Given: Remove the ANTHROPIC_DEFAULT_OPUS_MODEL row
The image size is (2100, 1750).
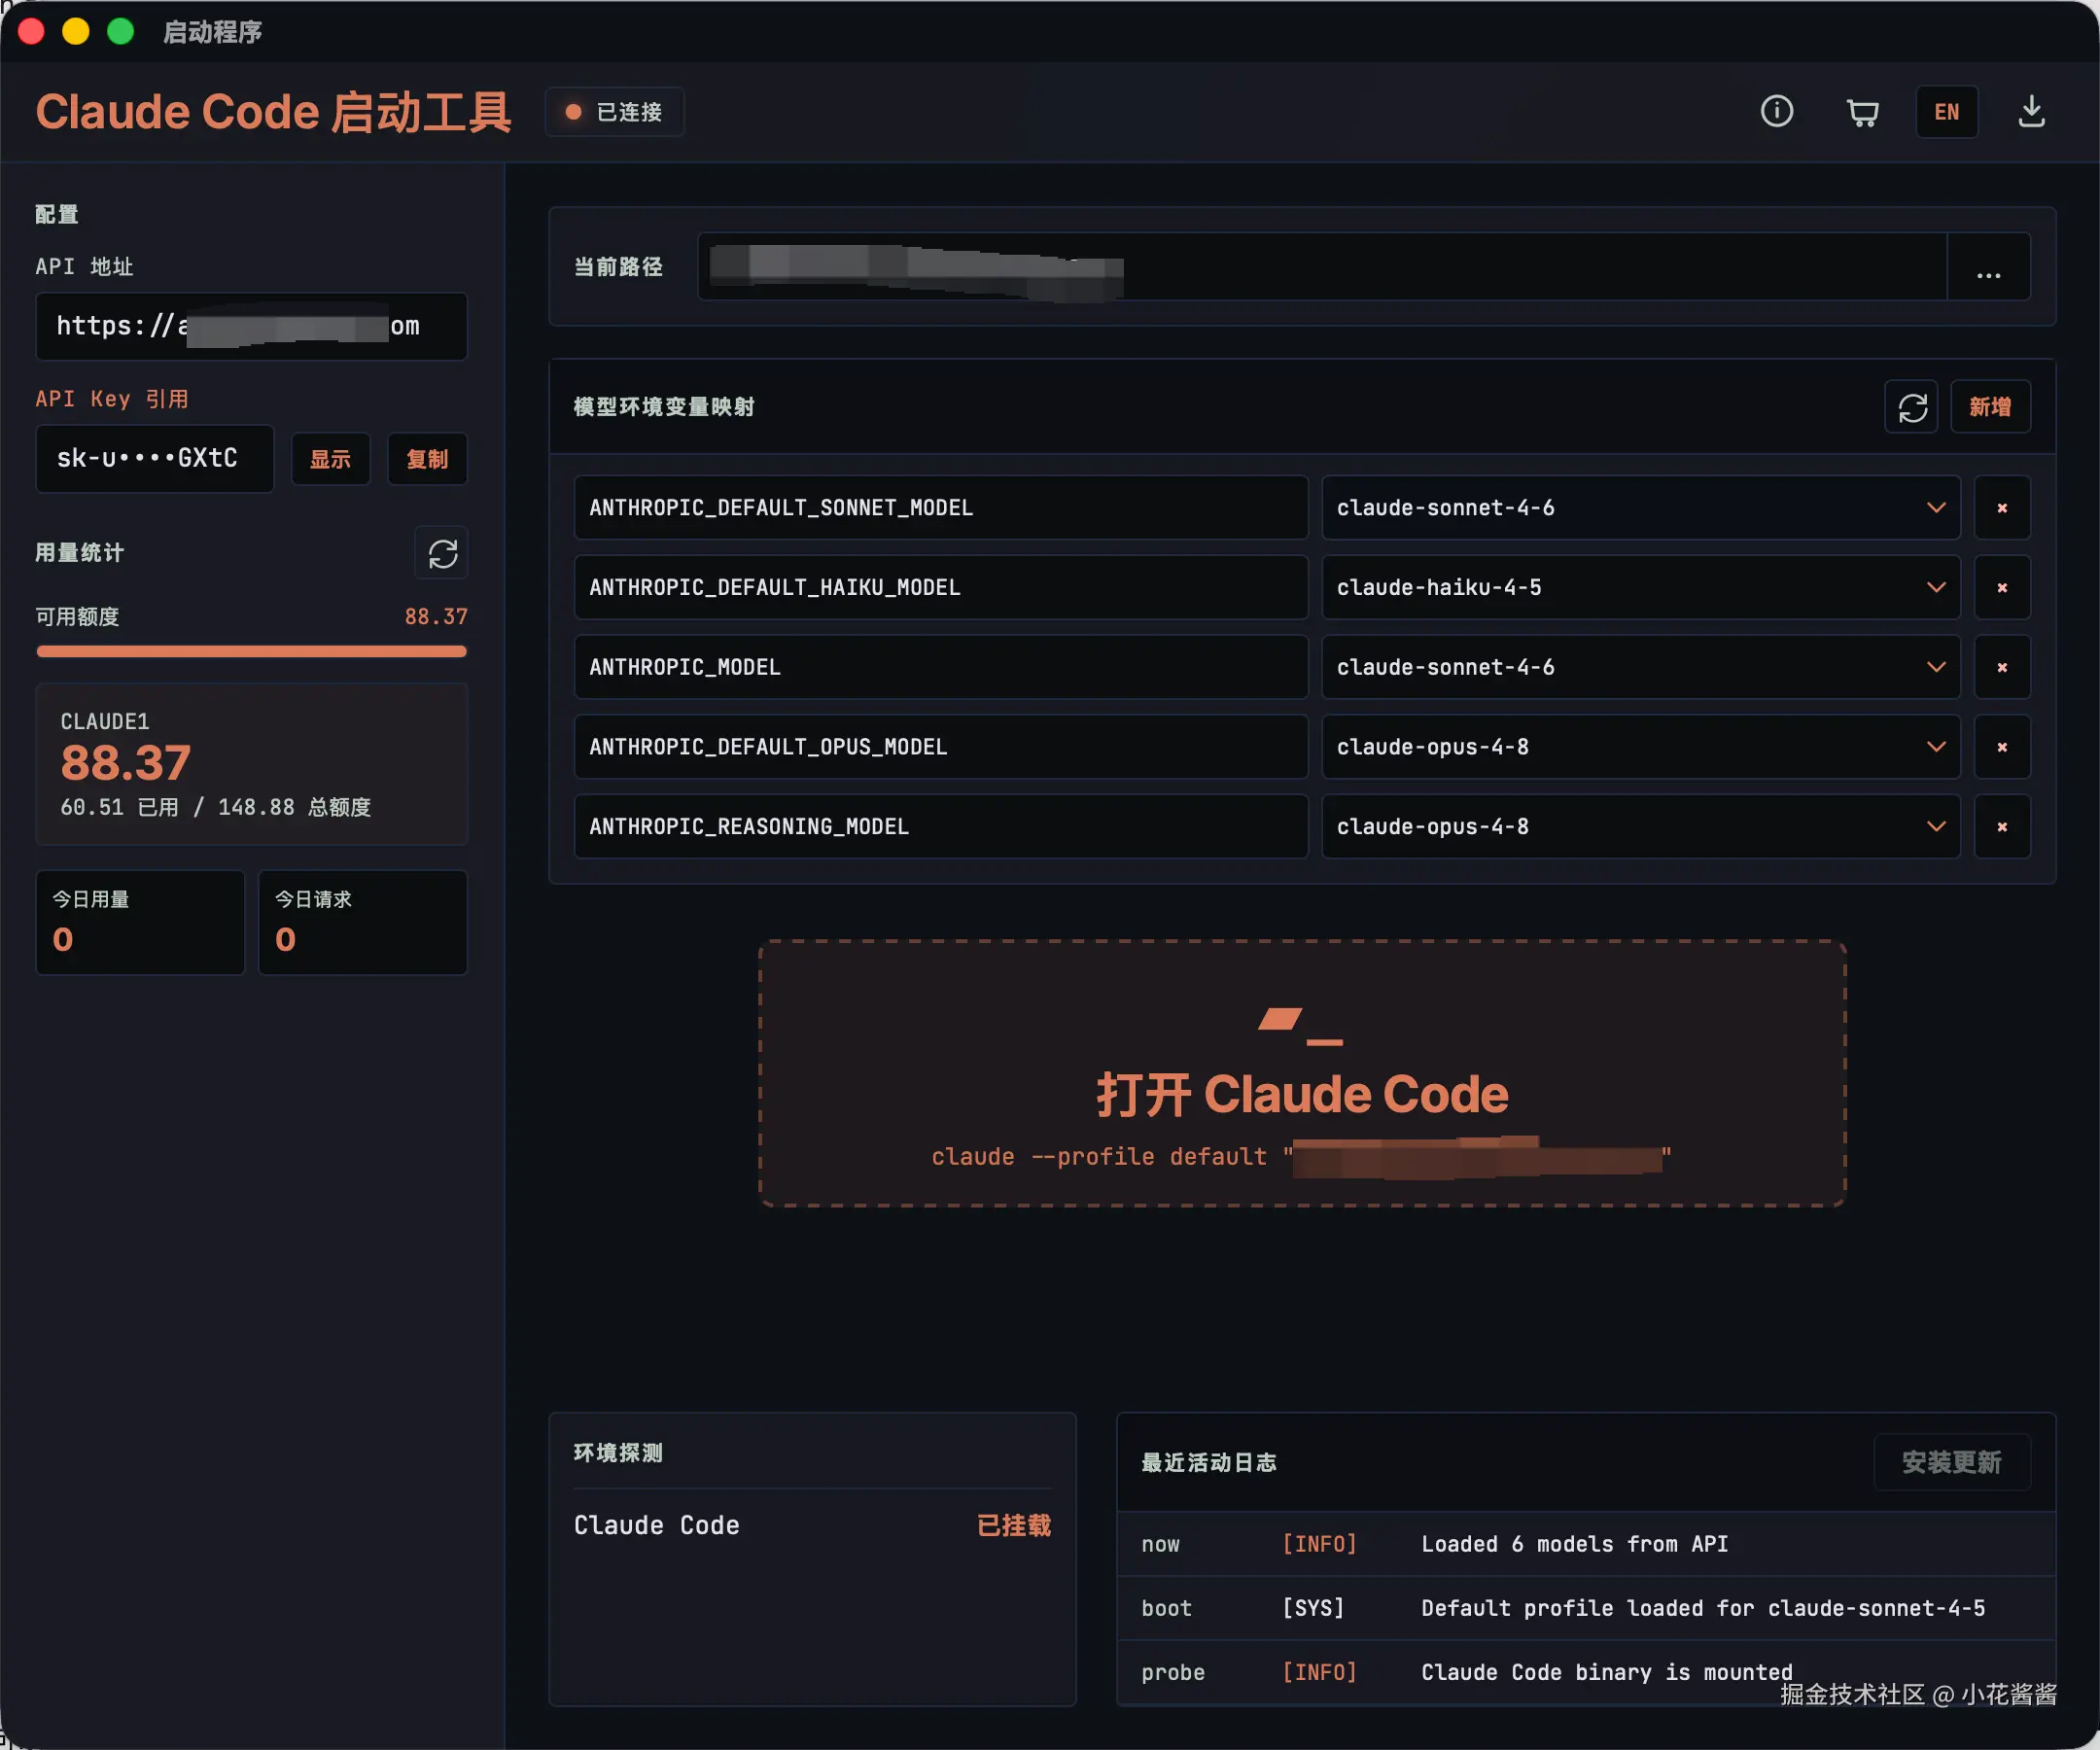Looking at the screenshot, I should [2002, 747].
